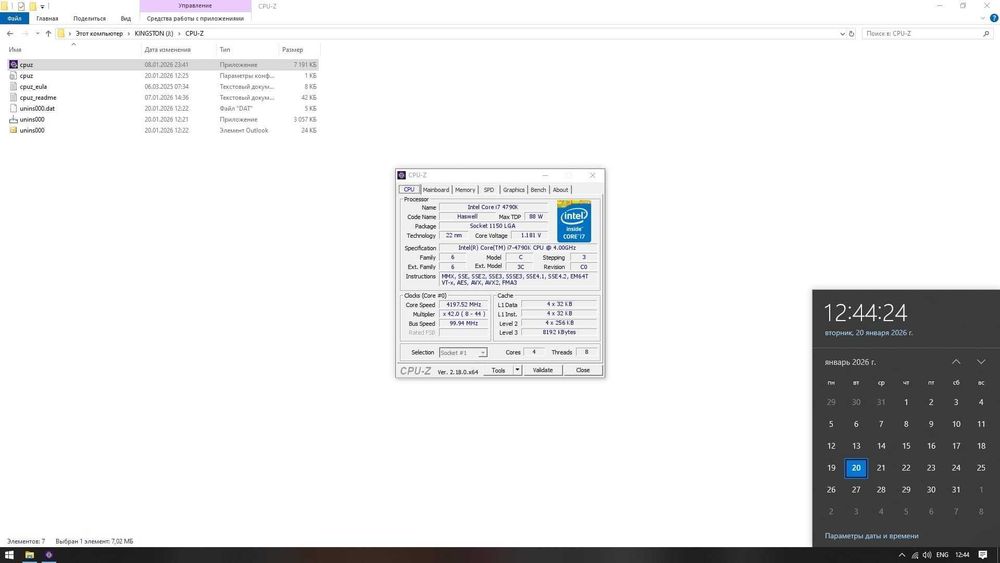The width and height of the screenshot is (1000, 563).
Task: Show hidden system tray icons
Action: pos(902,555)
